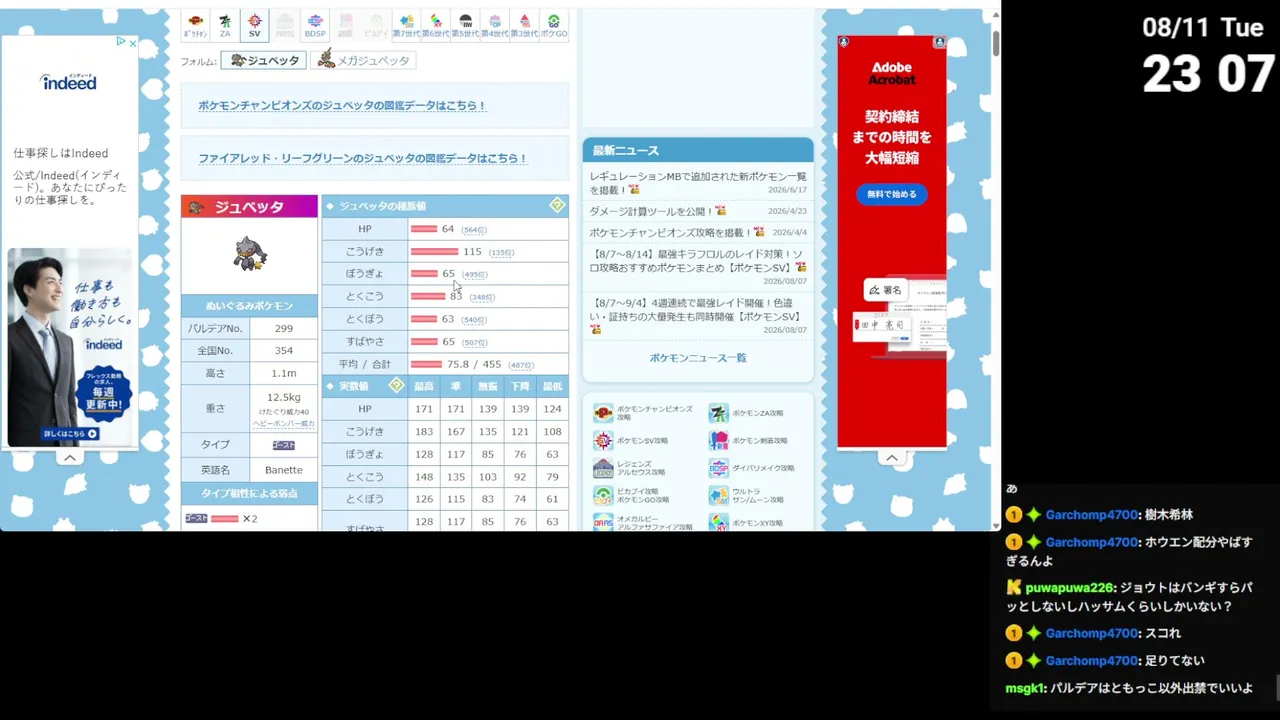The width and height of the screenshot is (1280, 720).
Task: Choose the ジュペッタ form button
Action: tap(264, 60)
